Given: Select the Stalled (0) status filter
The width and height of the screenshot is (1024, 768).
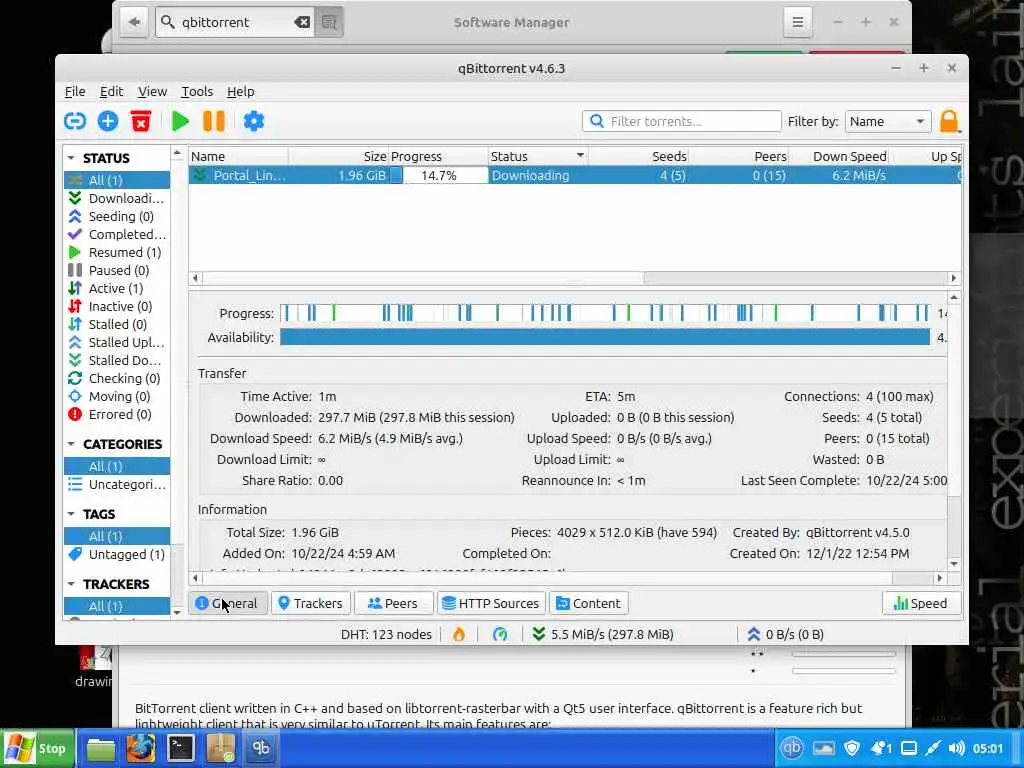Looking at the screenshot, I should [117, 324].
